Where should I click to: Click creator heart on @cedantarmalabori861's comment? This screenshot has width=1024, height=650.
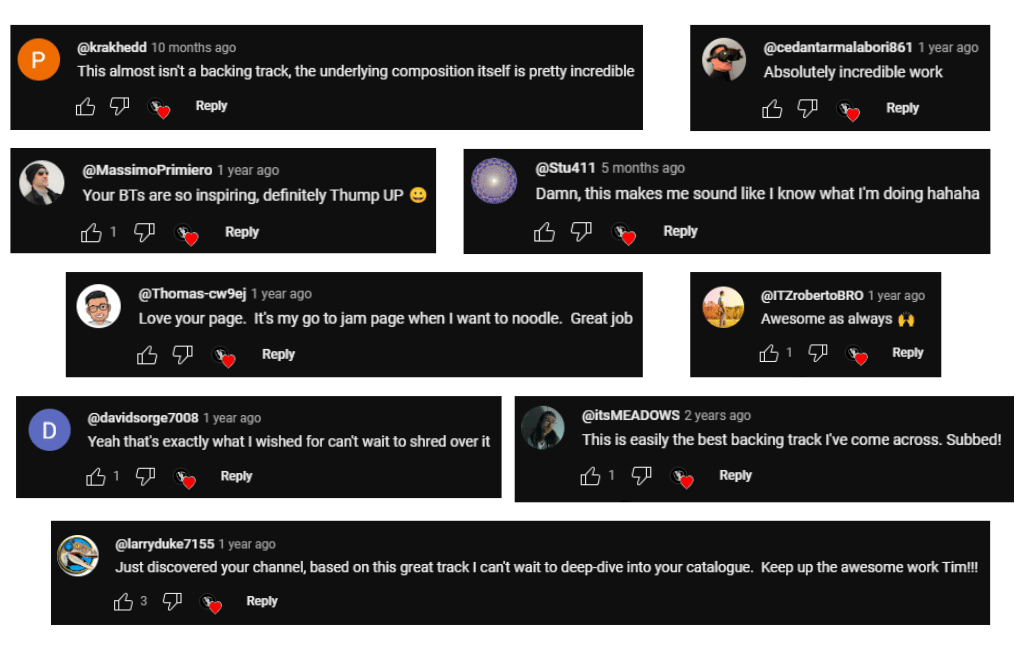(849, 110)
